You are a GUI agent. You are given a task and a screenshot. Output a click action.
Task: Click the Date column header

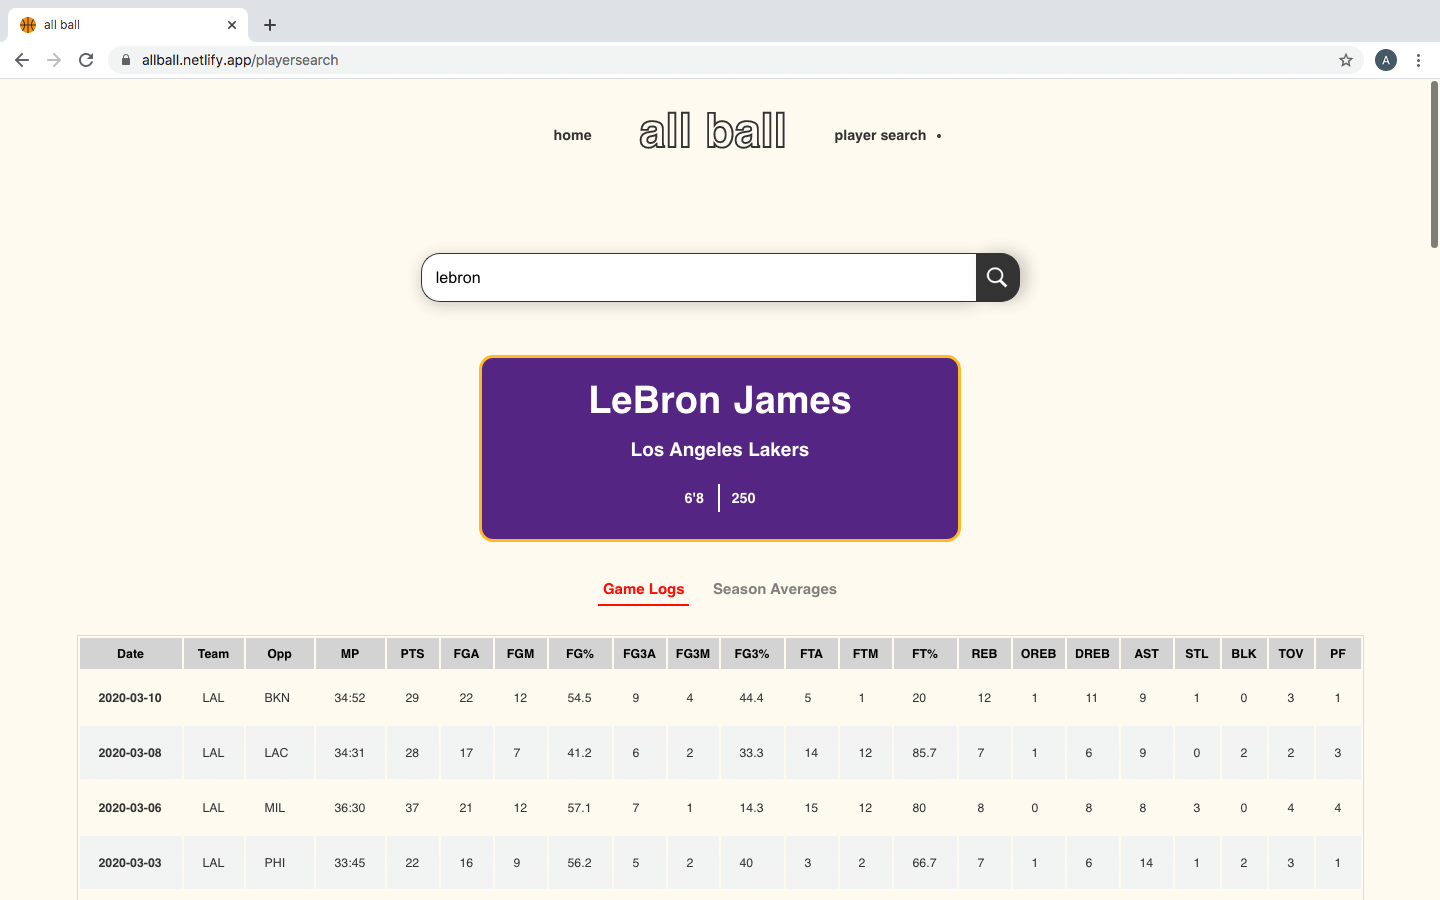click(131, 654)
